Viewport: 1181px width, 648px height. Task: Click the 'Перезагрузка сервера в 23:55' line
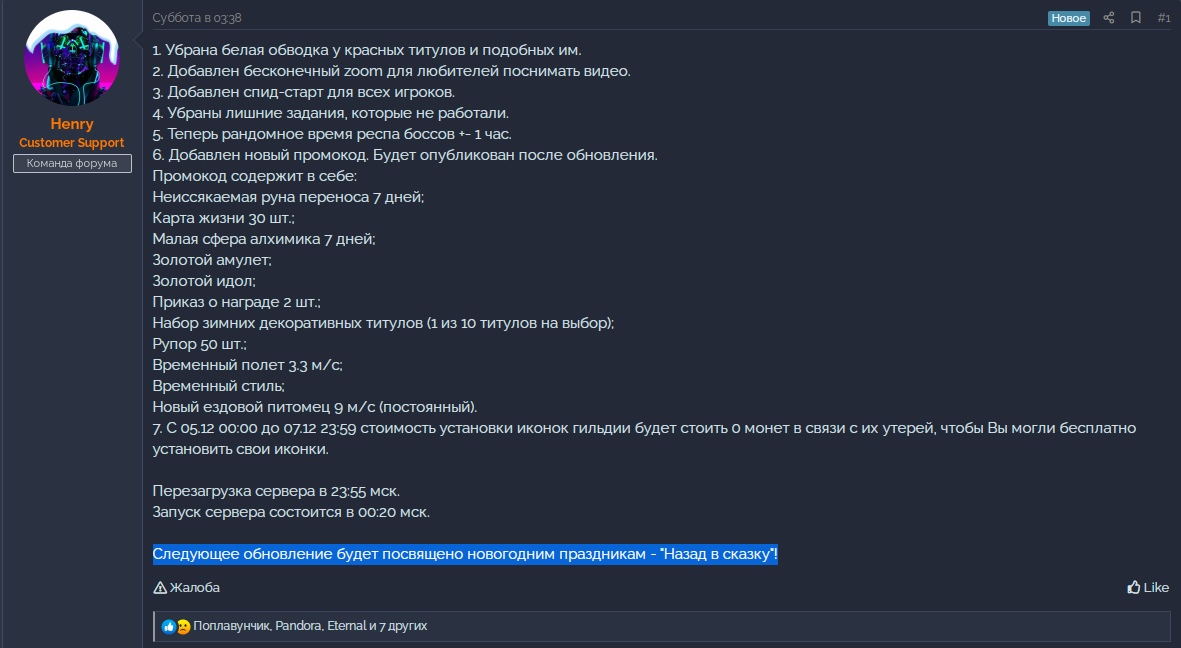276,491
